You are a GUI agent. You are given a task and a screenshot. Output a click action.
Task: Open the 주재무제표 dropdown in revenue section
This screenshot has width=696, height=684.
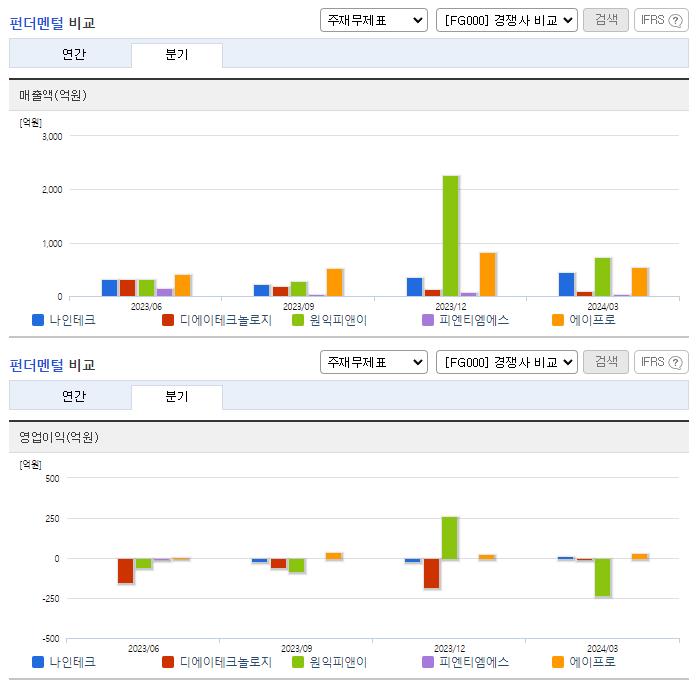pos(373,20)
